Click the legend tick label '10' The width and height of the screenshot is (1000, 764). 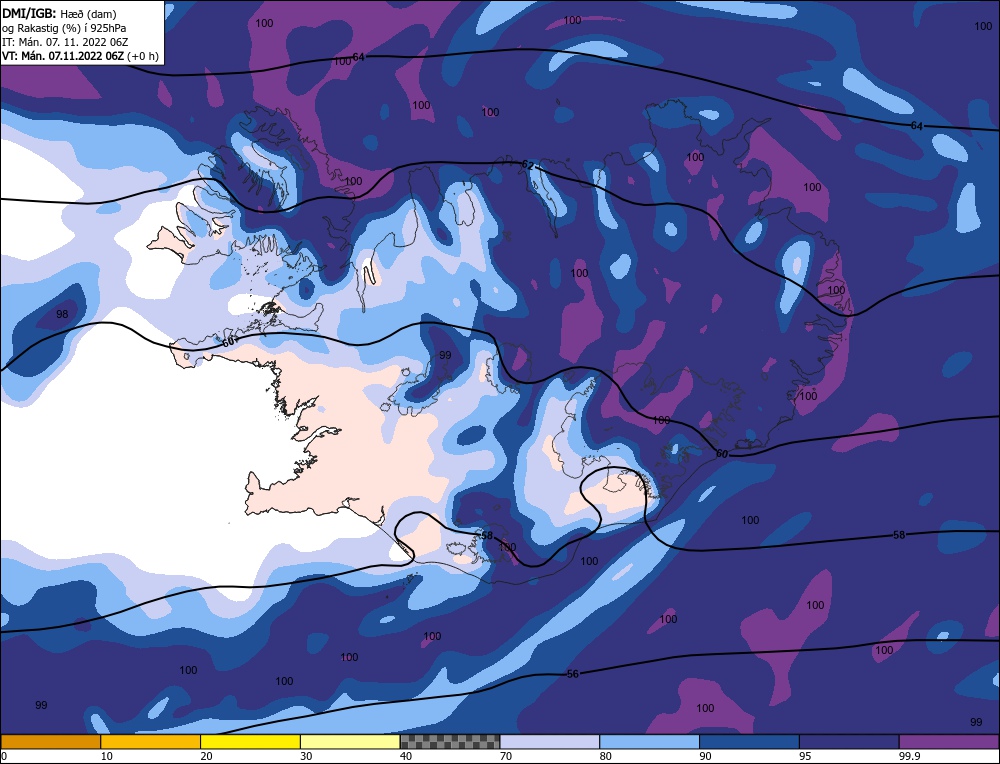(x=106, y=756)
